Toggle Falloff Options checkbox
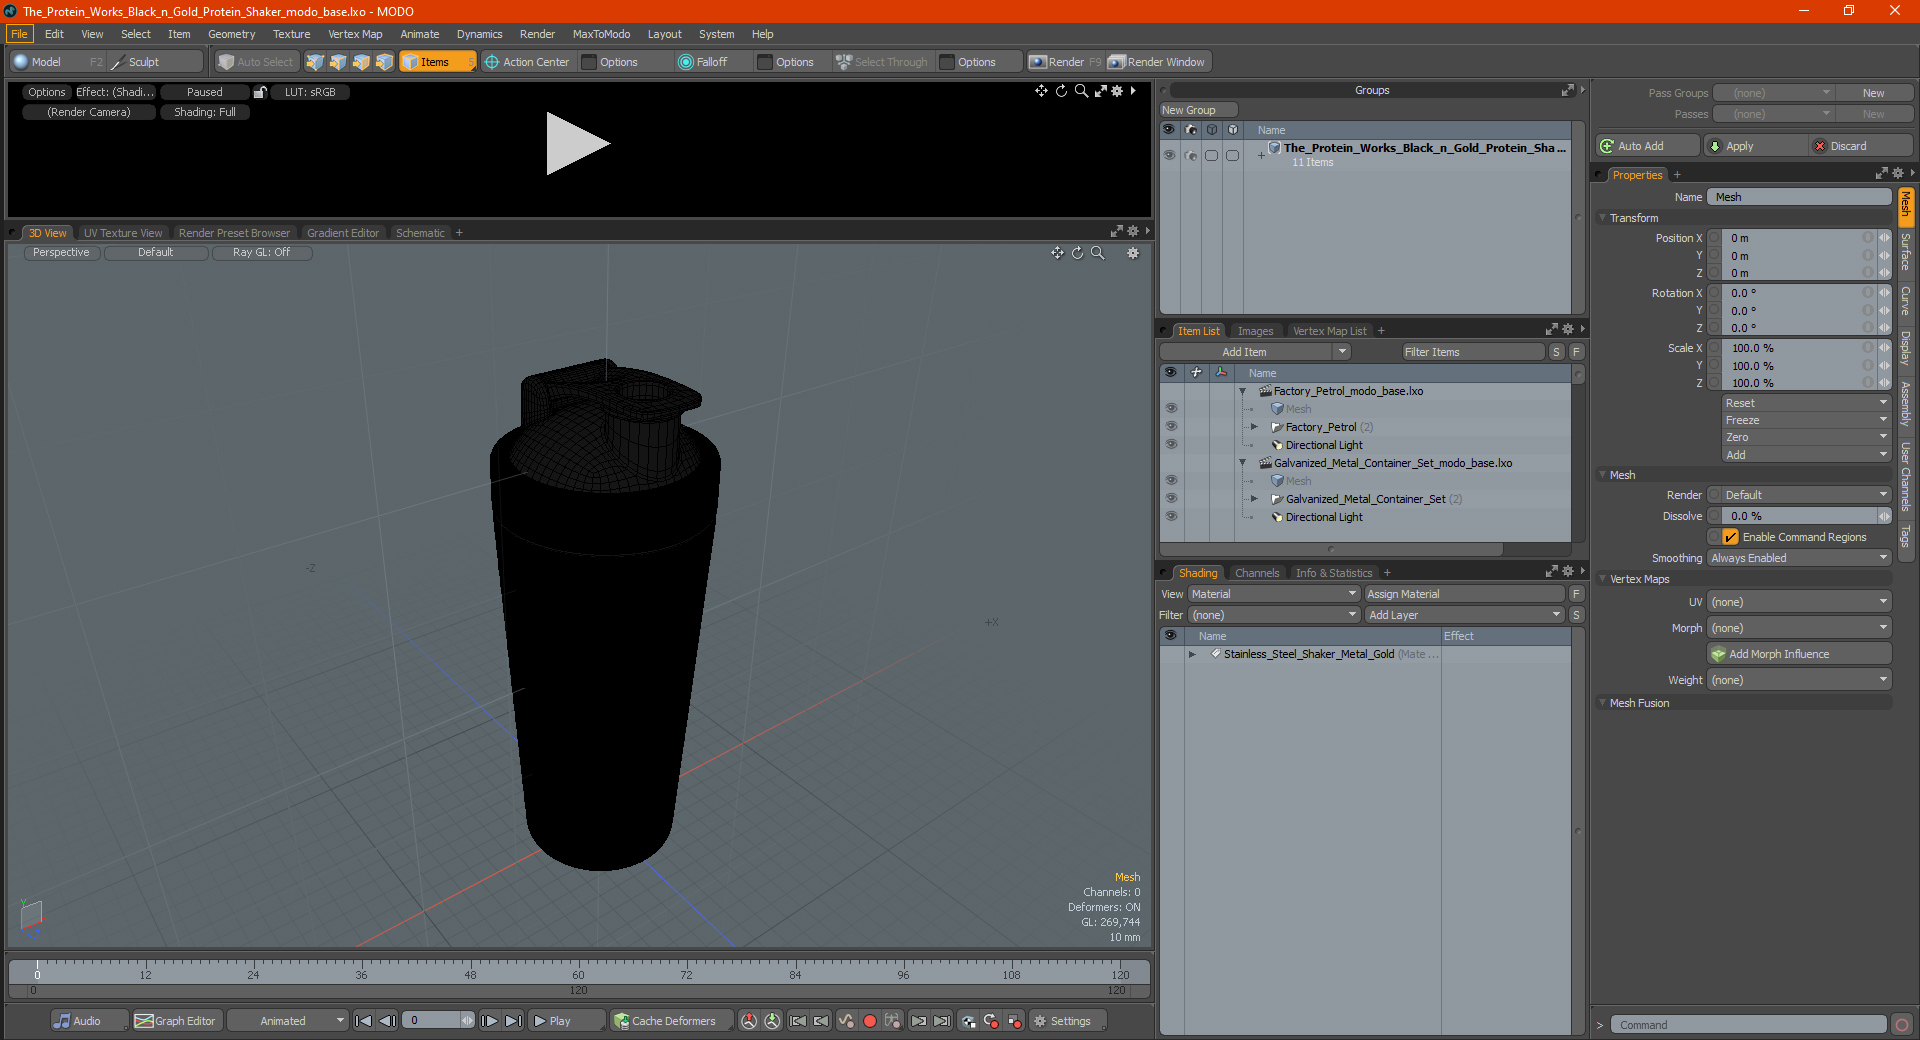 [x=765, y=62]
